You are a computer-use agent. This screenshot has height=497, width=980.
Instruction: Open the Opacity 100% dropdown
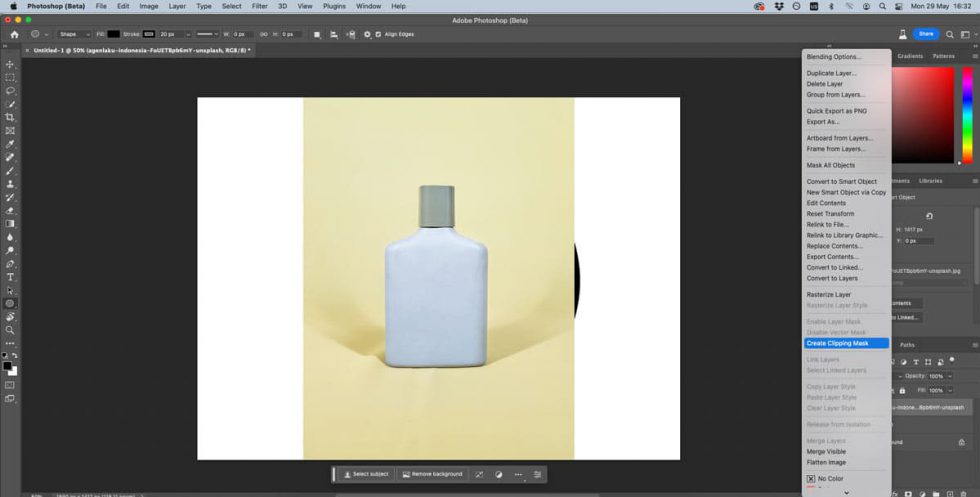tap(950, 376)
